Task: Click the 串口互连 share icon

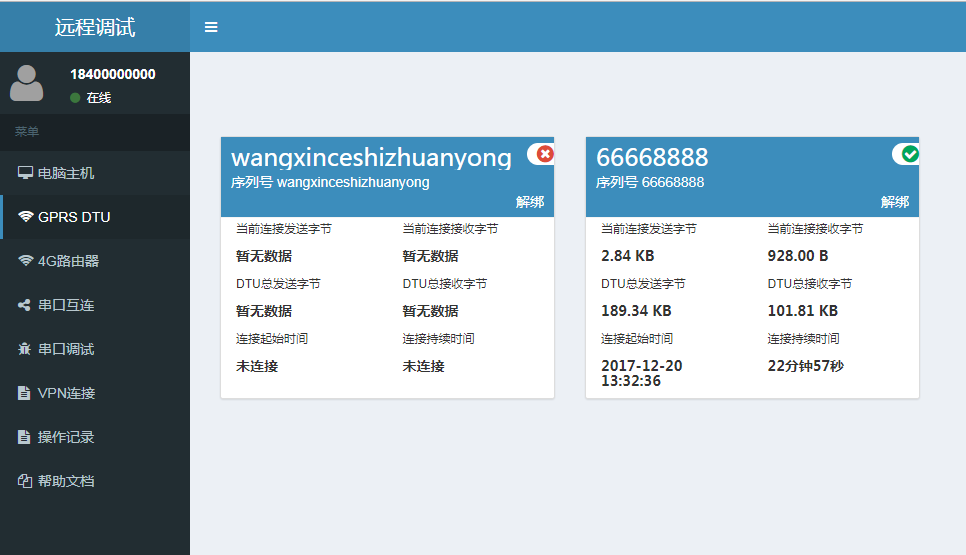Action: tap(25, 305)
